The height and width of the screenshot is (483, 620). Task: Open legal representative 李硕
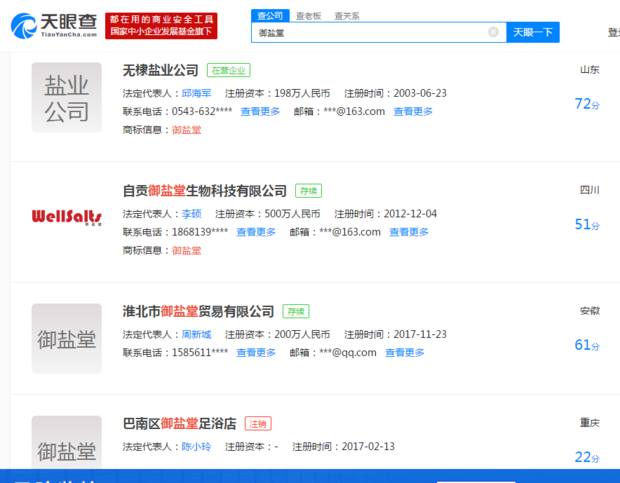click(191, 214)
